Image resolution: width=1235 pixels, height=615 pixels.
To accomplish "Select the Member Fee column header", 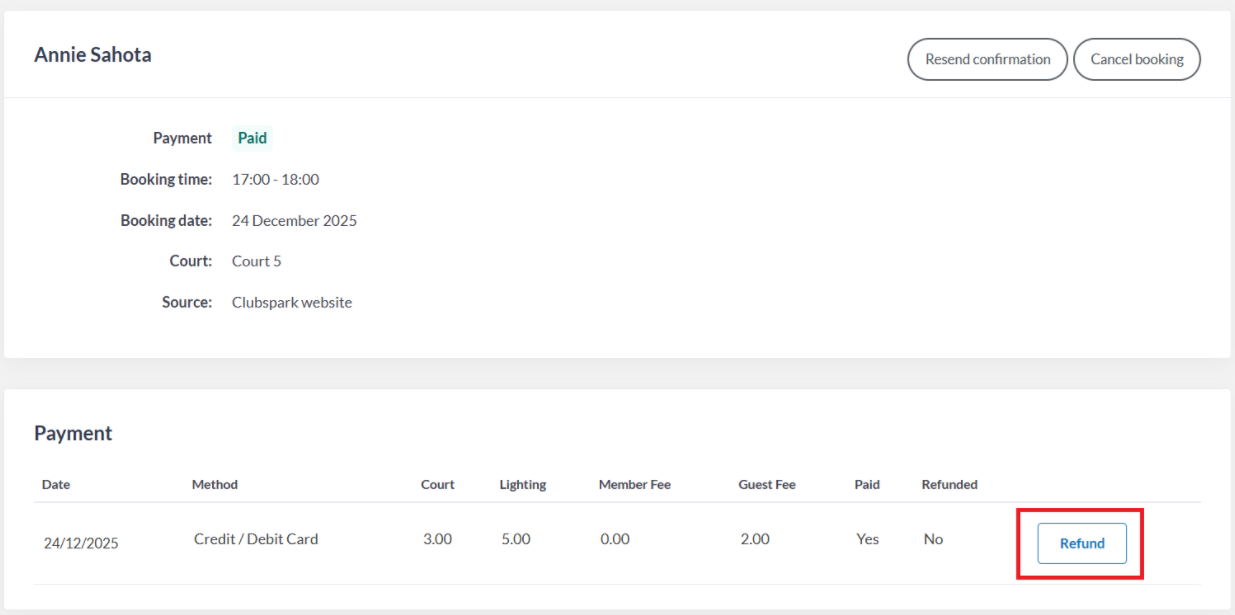I will pyautogui.click(x=634, y=484).
